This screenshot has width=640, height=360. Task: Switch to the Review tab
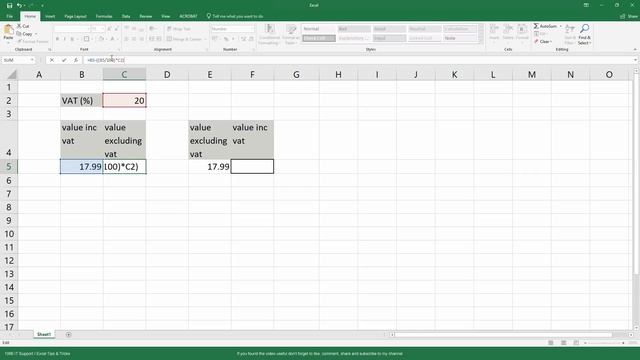[x=146, y=16]
